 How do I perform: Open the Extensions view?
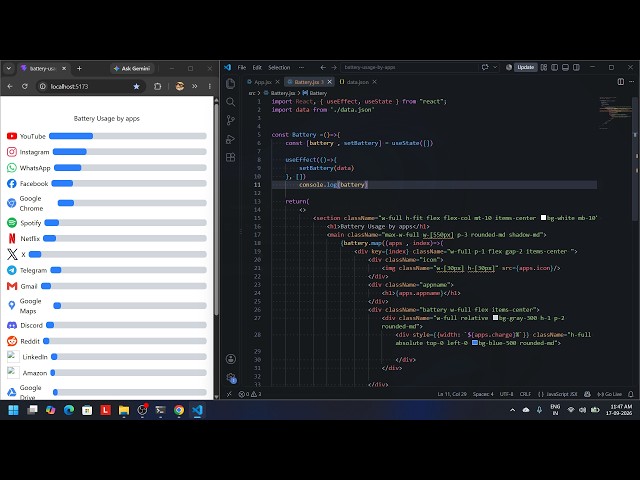231,158
